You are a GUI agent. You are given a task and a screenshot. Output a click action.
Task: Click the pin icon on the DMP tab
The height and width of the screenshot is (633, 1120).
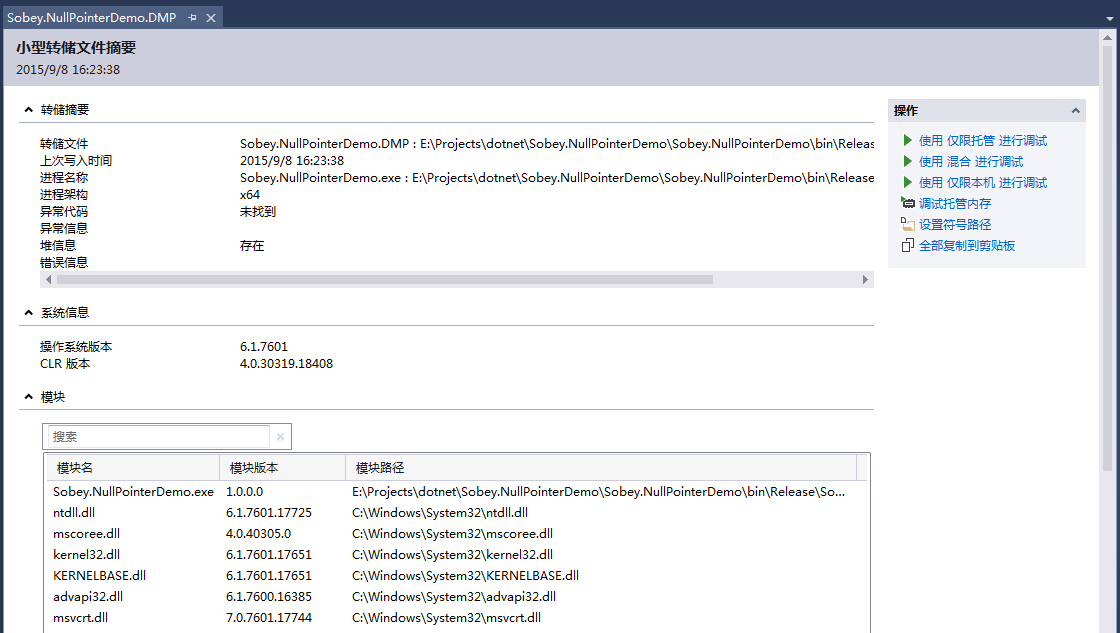[193, 18]
